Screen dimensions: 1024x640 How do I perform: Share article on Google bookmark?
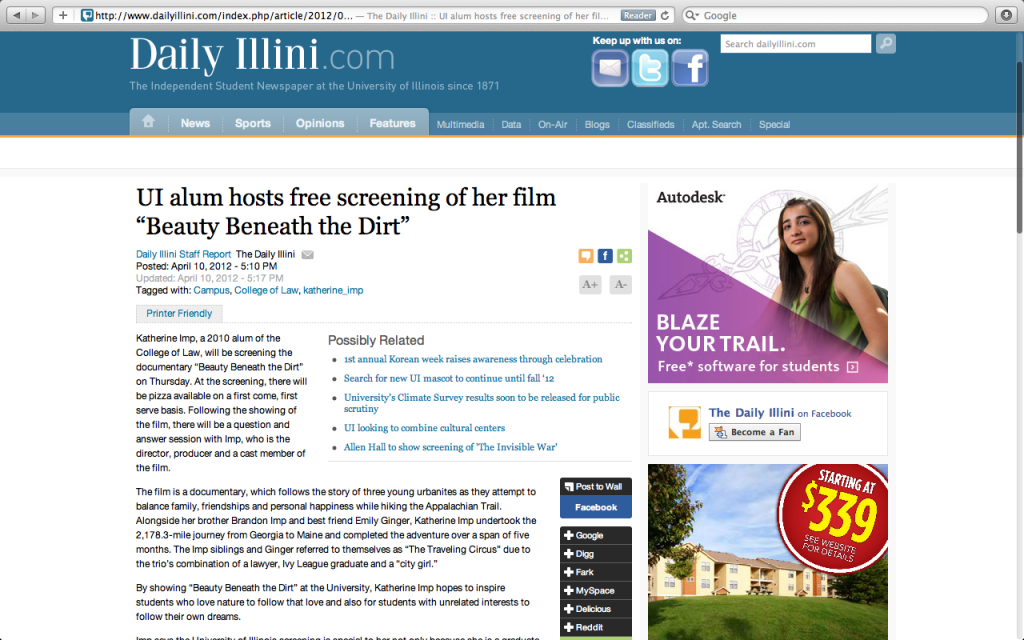point(596,536)
